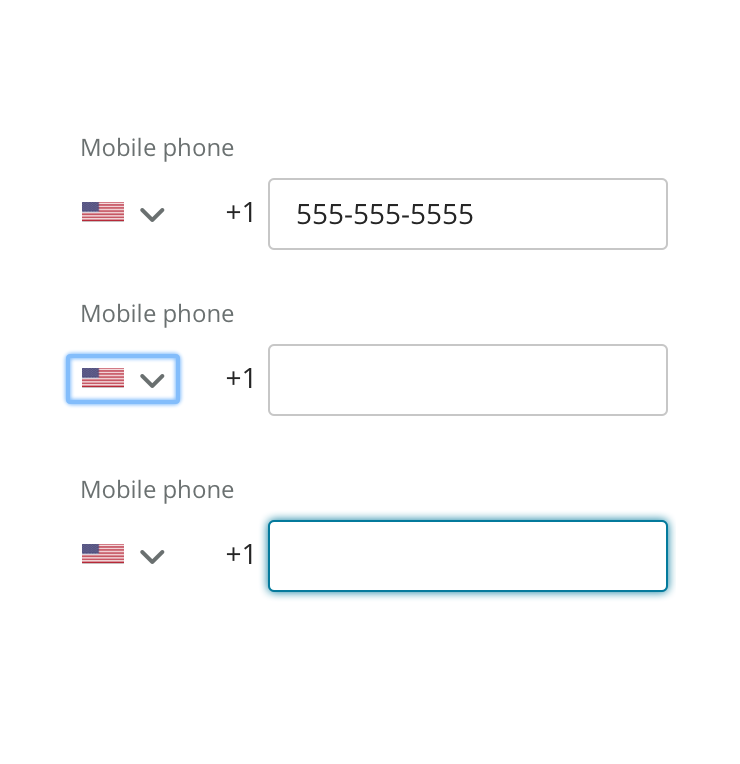Click the +1 country code in the middle row
Screen dimensions: 740x764
[x=240, y=379]
